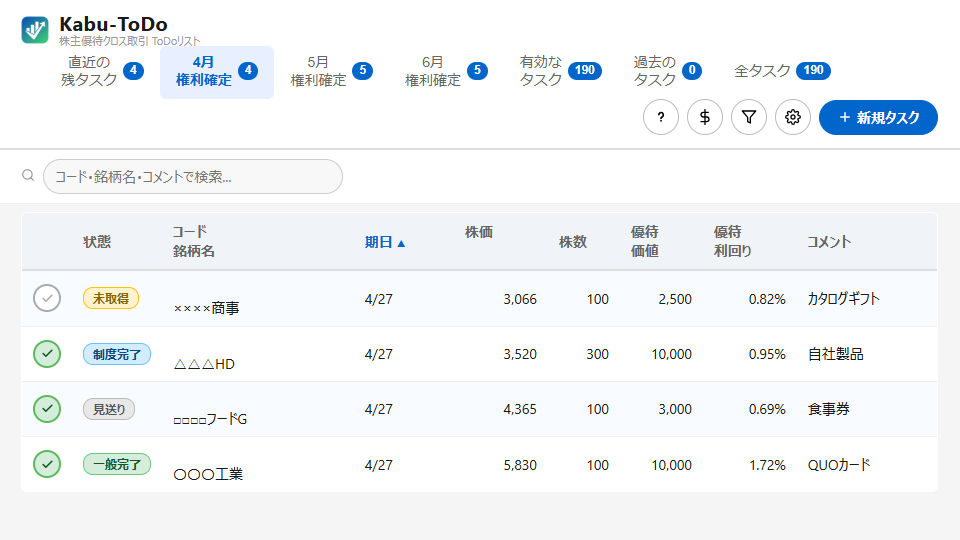960x540 pixels.
Task: Toggle completion check for □□□□フードG
Action: (x=47, y=409)
